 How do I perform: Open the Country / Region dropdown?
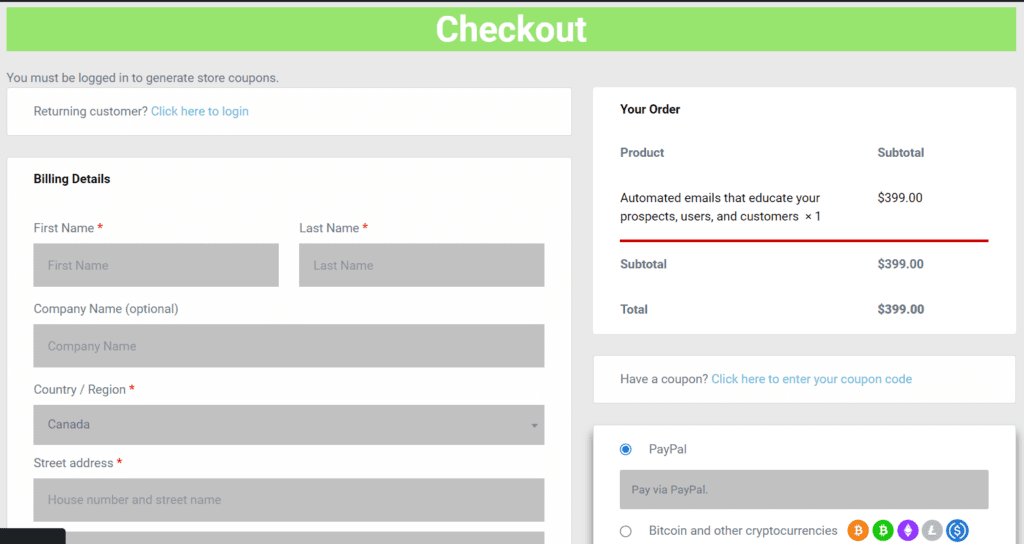click(x=289, y=424)
